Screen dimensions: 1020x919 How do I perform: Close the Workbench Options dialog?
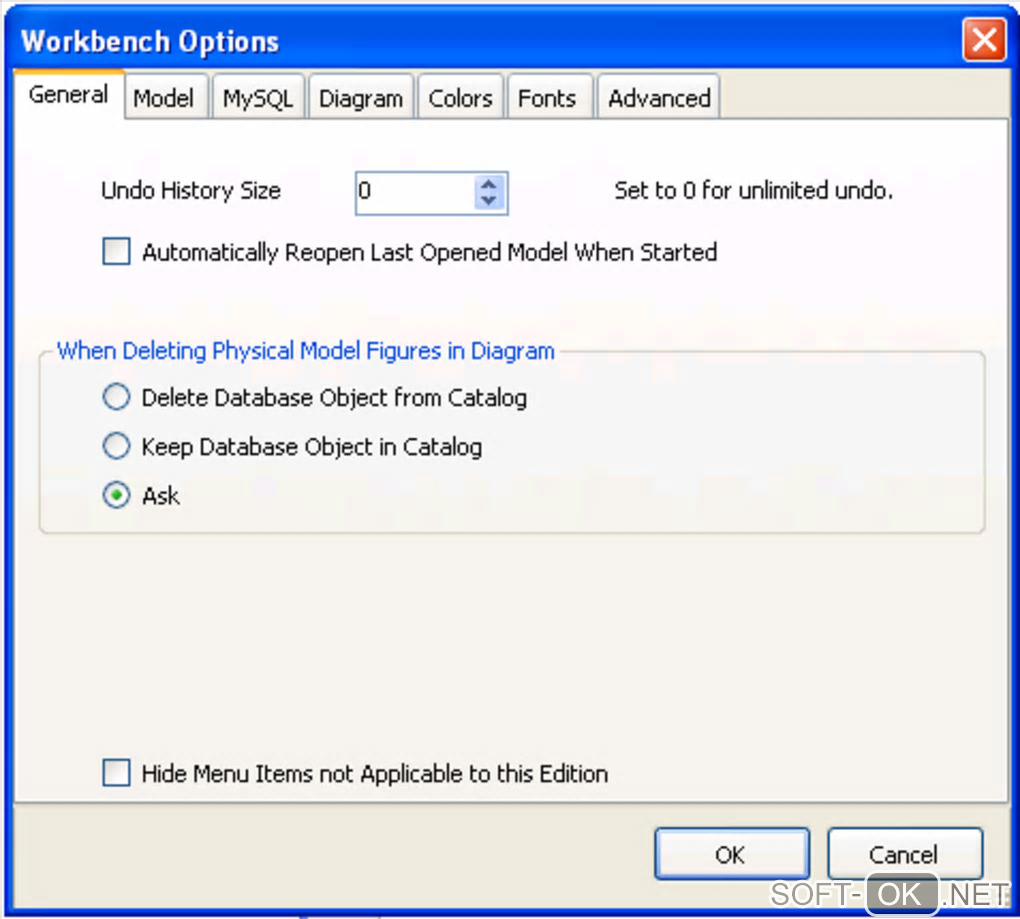(x=984, y=41)
